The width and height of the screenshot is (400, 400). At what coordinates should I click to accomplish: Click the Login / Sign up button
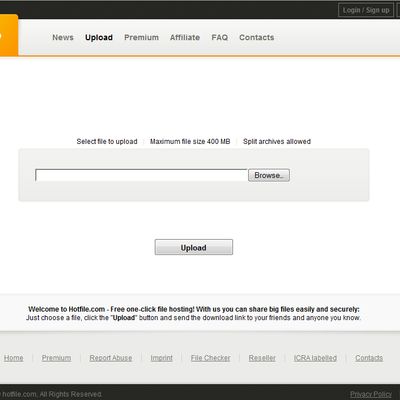[x=366, y=10]
